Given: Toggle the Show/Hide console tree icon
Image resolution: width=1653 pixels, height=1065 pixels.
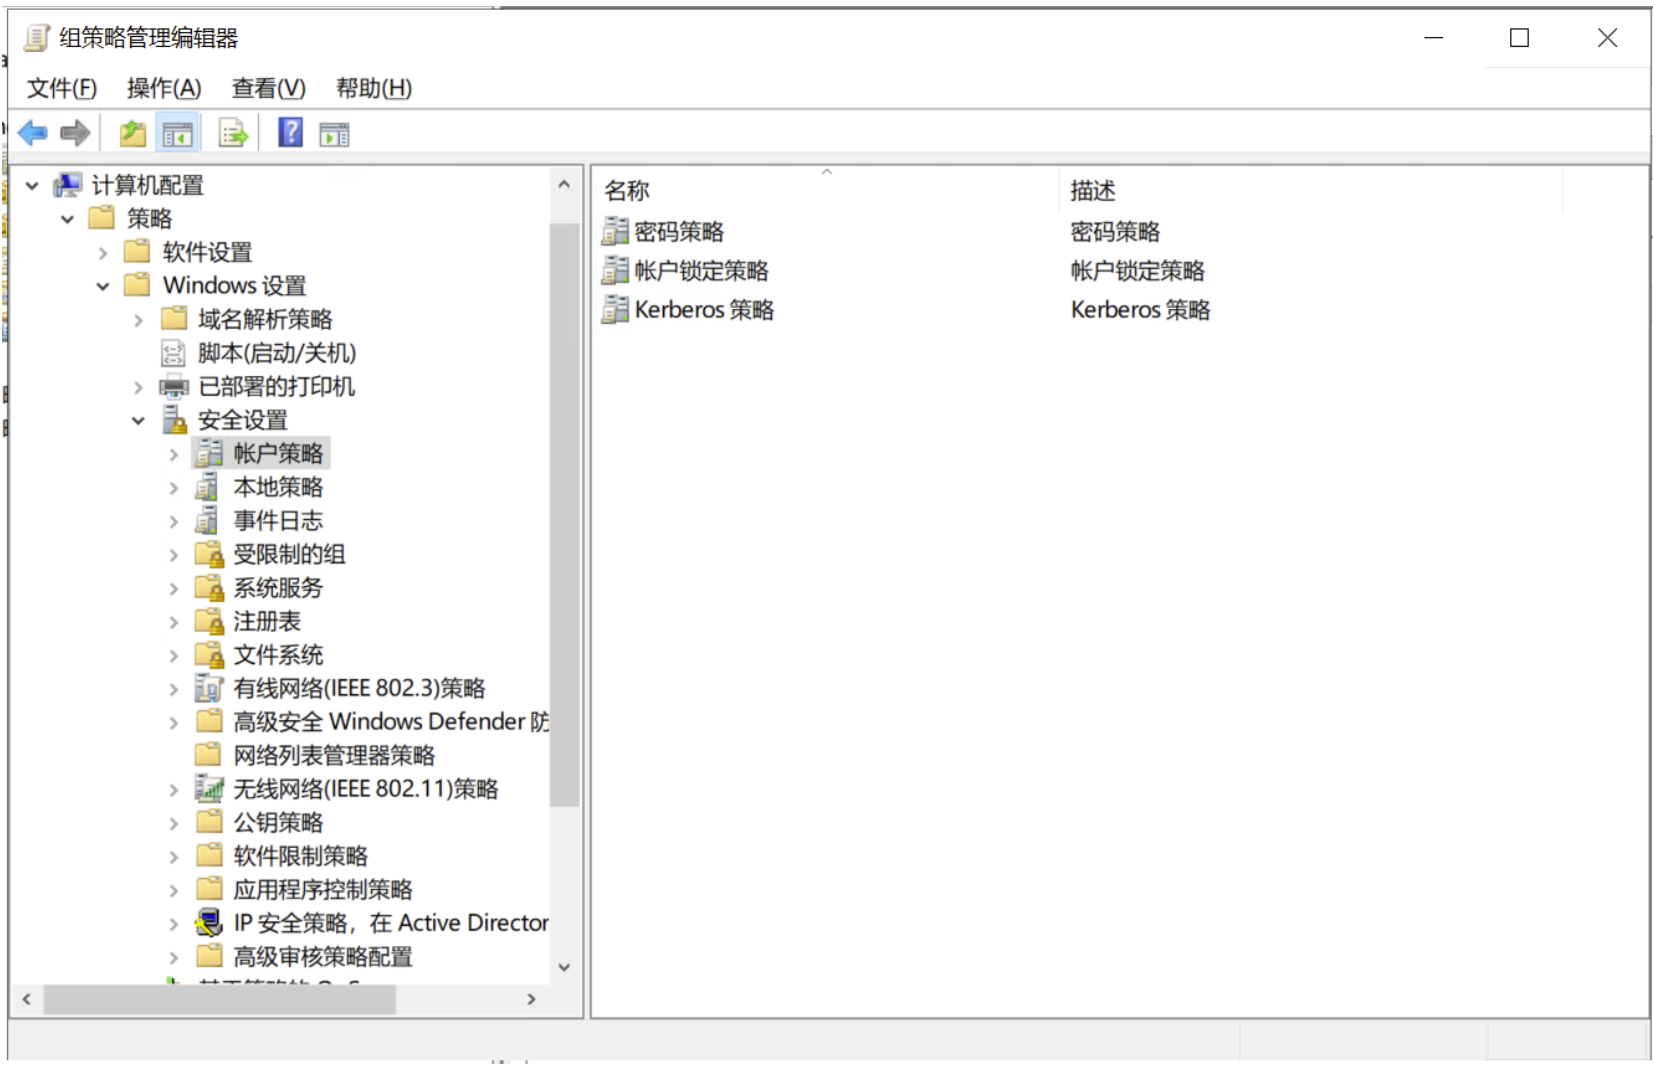Looking at the screenshot, I should point(178,133).
